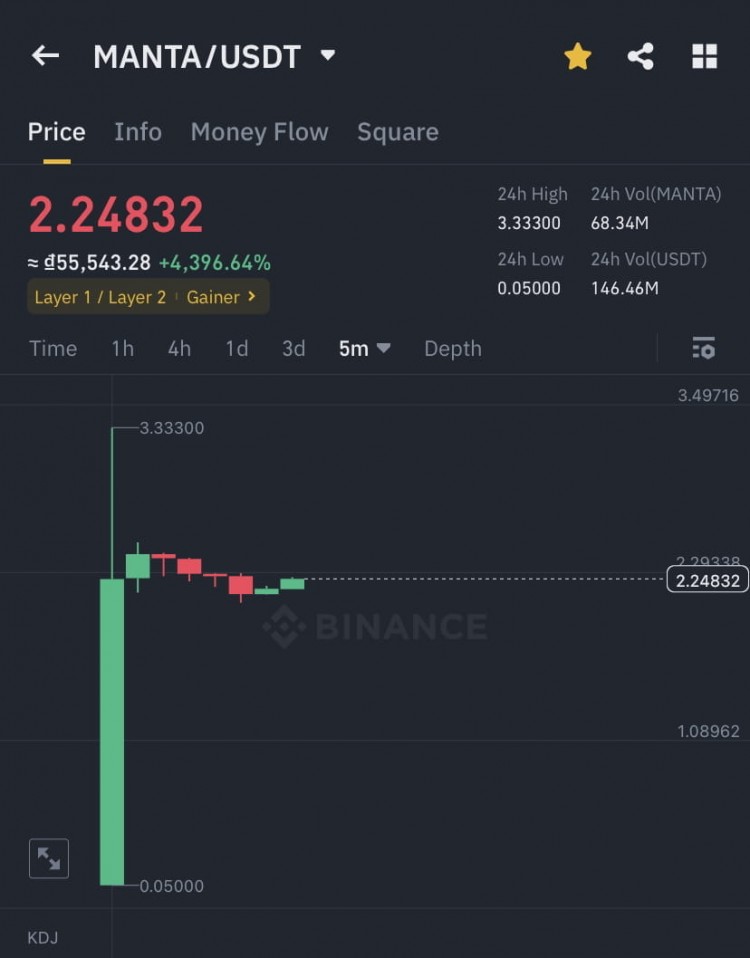
Task: Select the 1h chart interval
Action: click(x=122, y=348)
